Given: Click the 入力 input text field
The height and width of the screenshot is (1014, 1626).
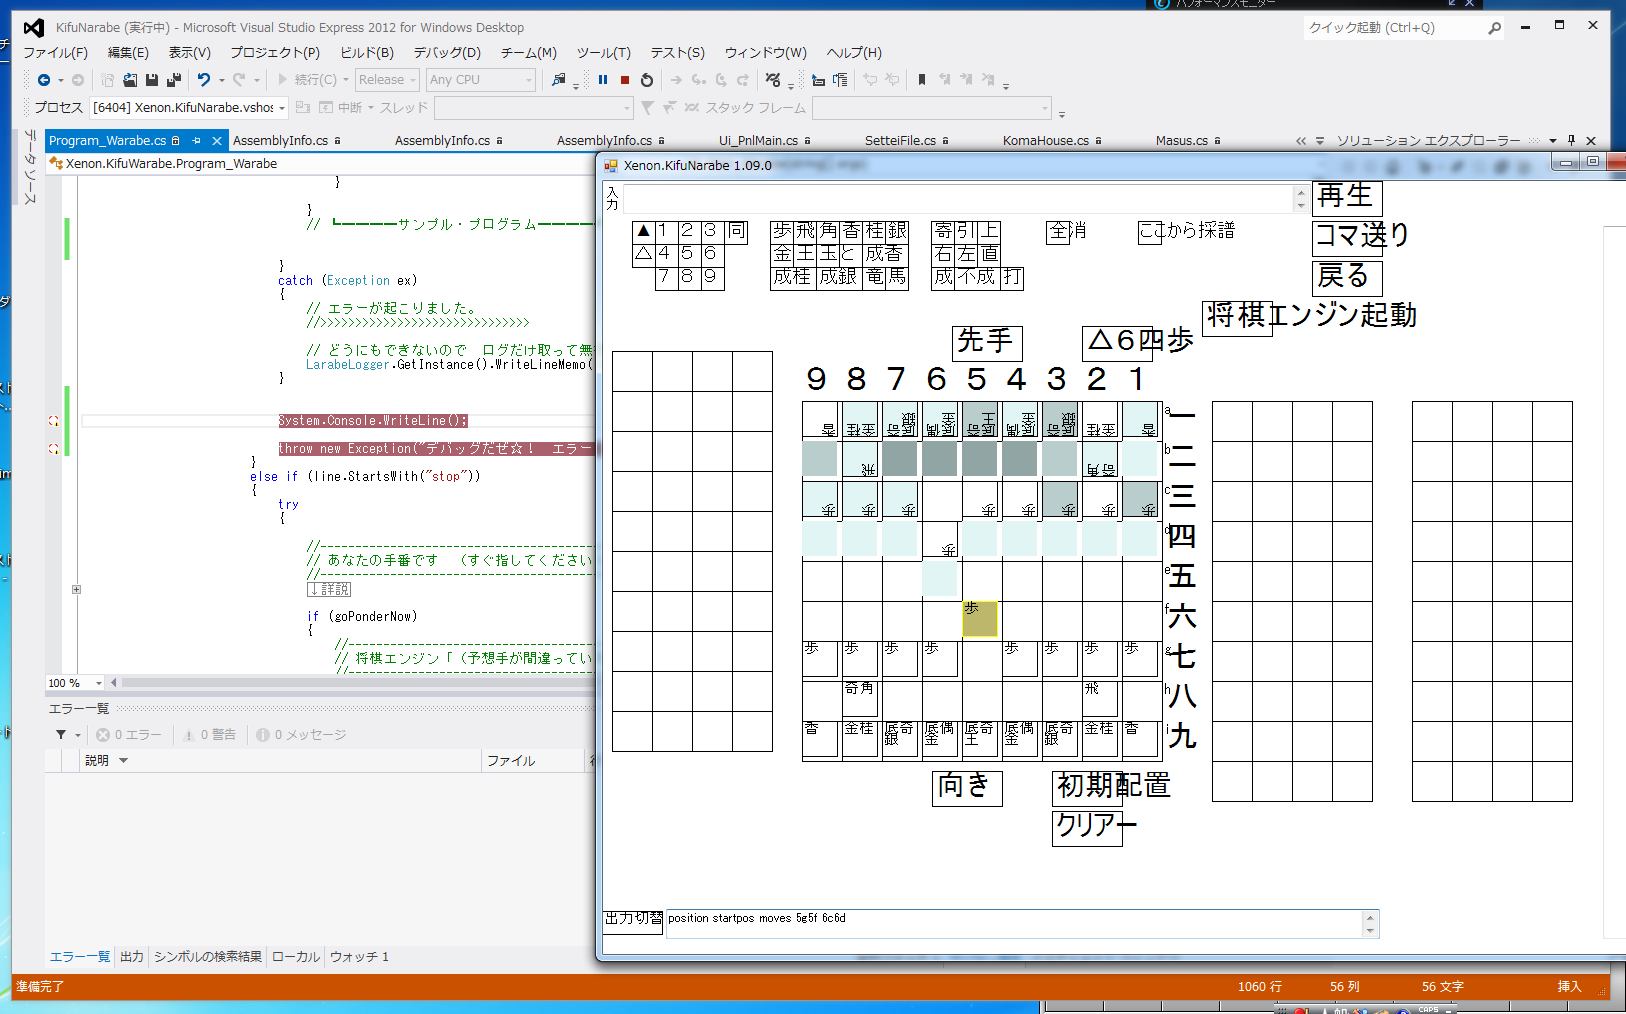Looking at the screenshot, I should click(x=958, y=198).
